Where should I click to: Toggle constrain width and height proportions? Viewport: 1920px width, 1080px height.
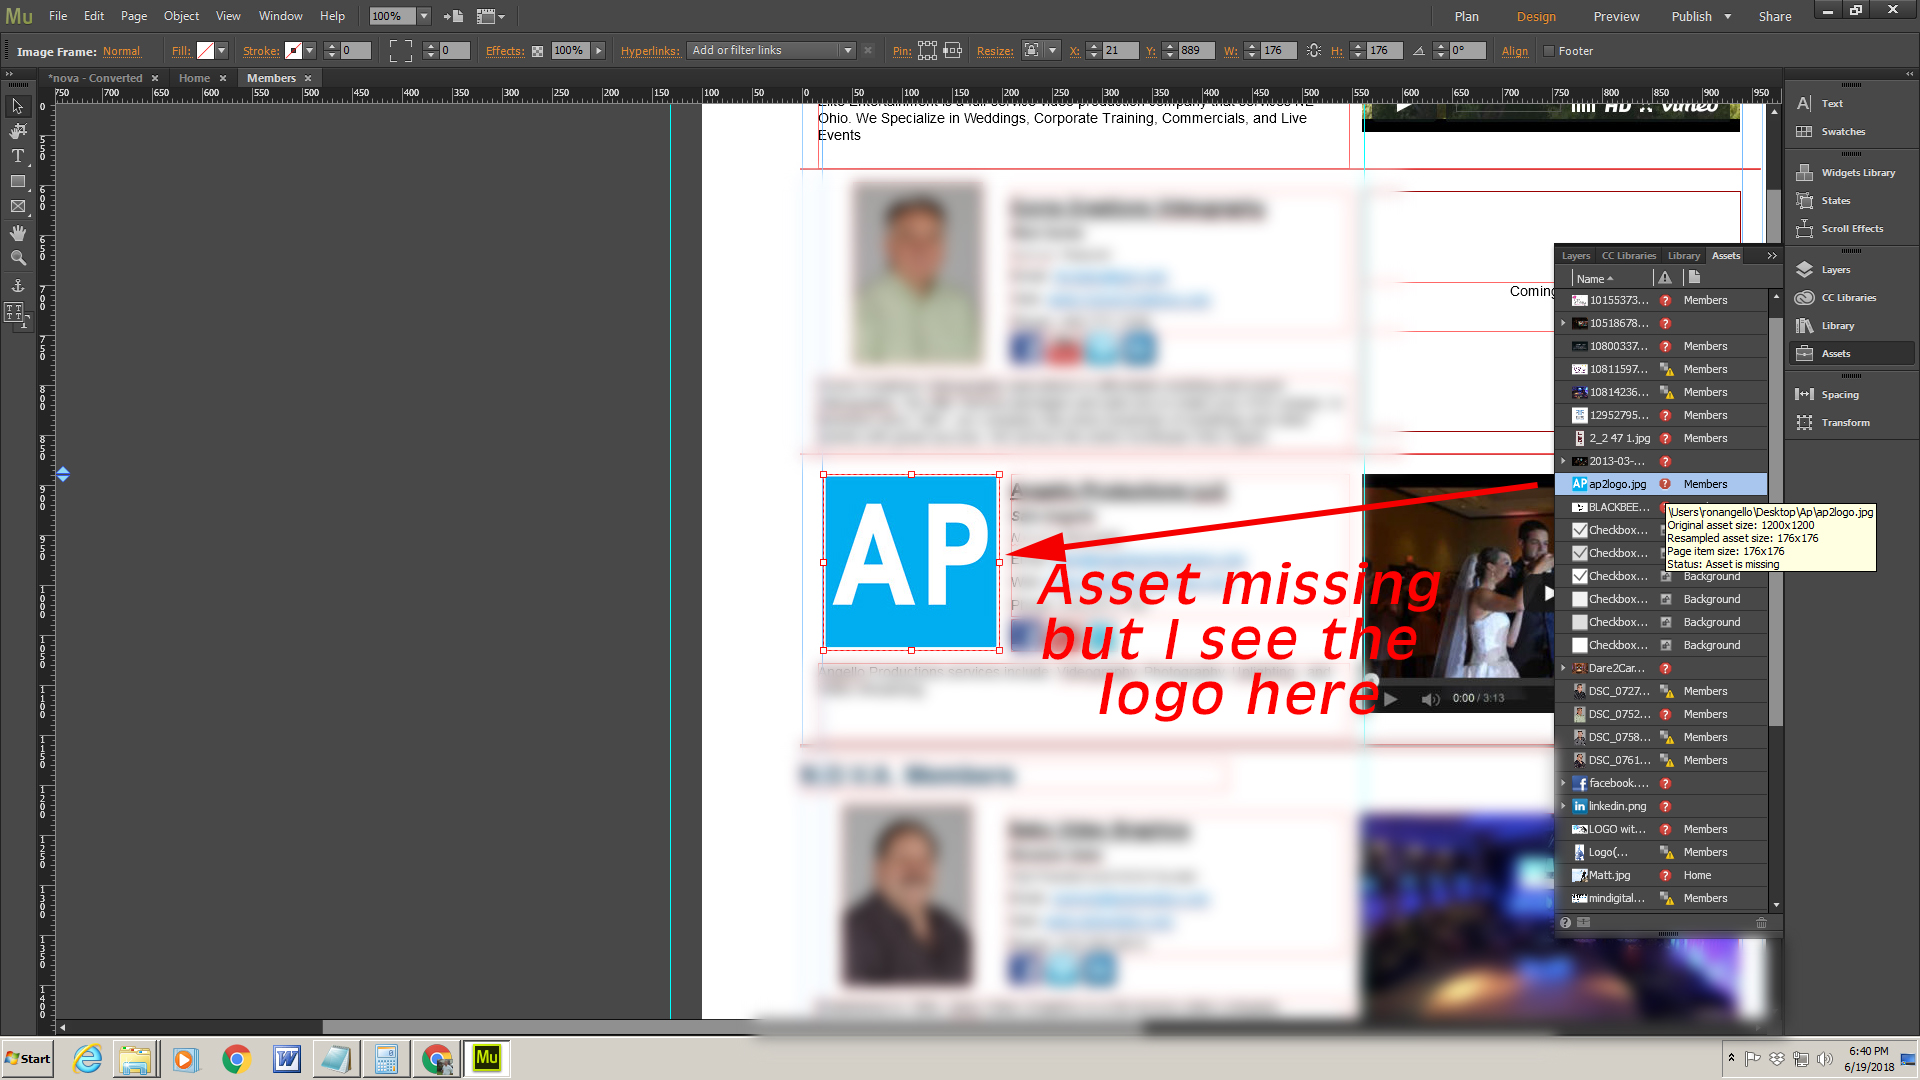pyautogui.click(x=1313, y=50)
